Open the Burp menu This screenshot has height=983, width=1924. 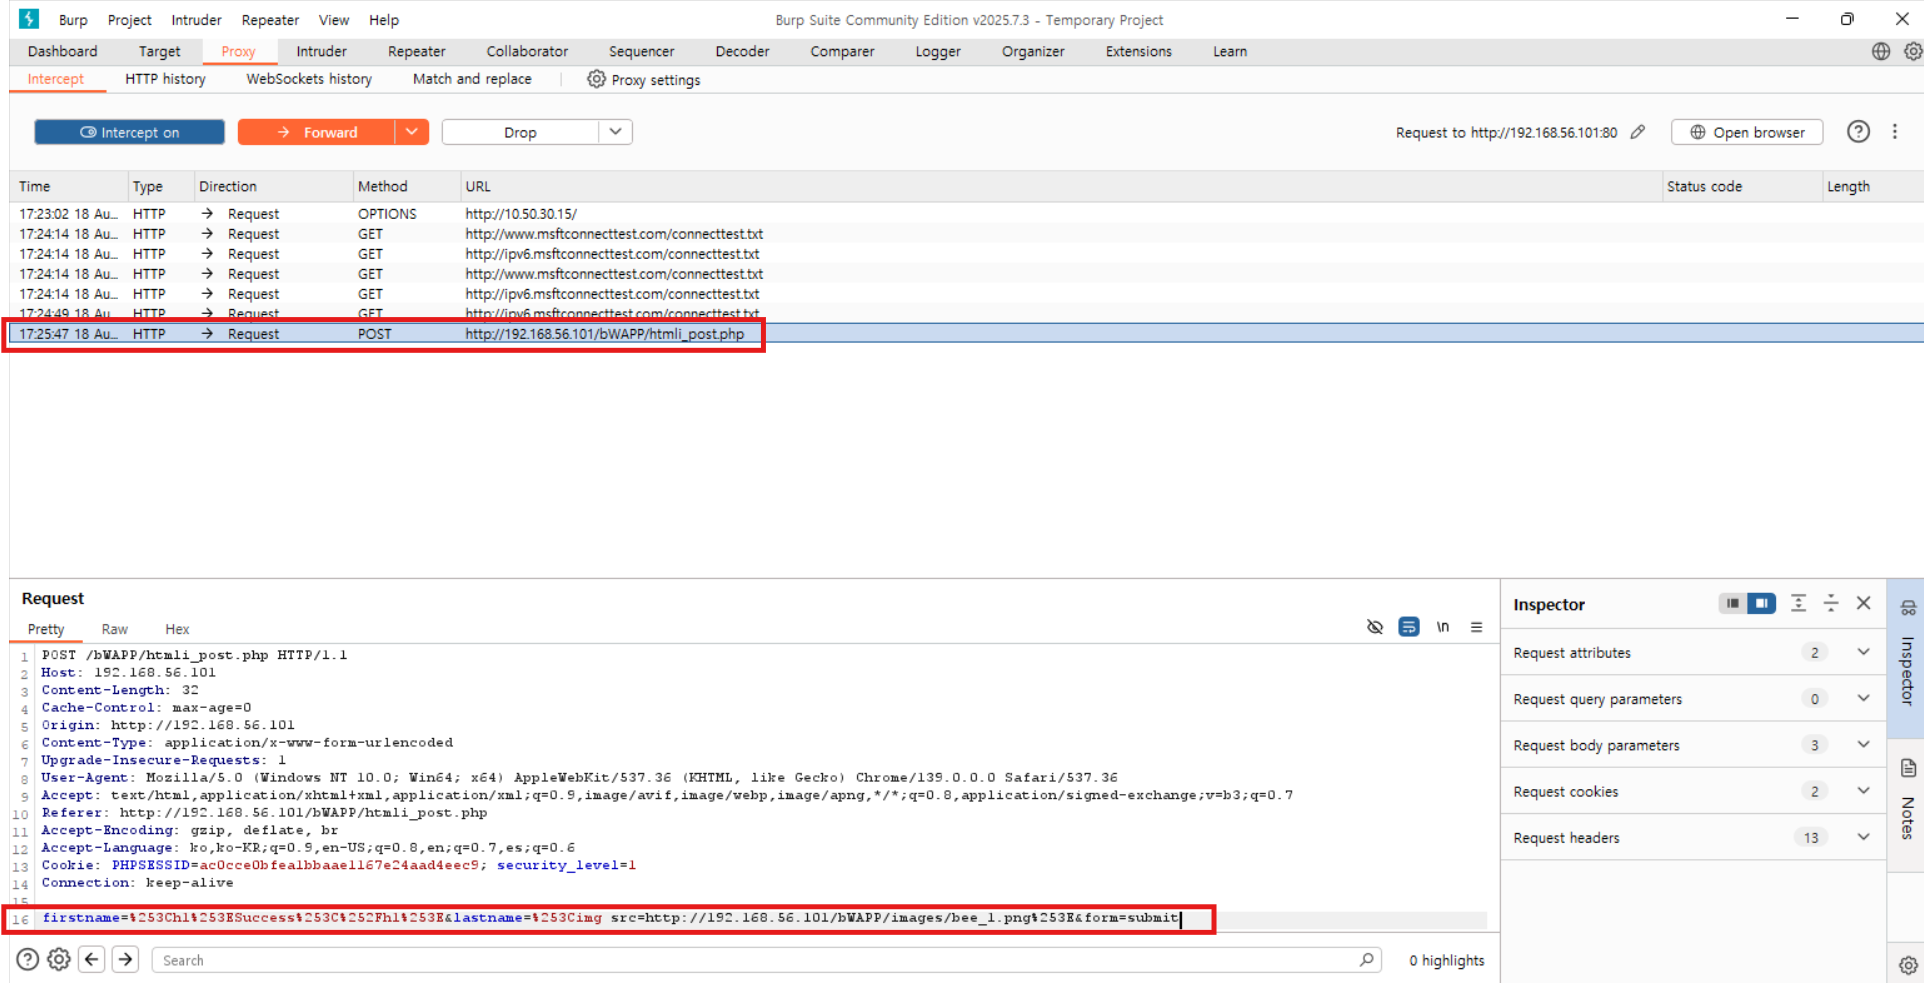[x=73, y=20]
